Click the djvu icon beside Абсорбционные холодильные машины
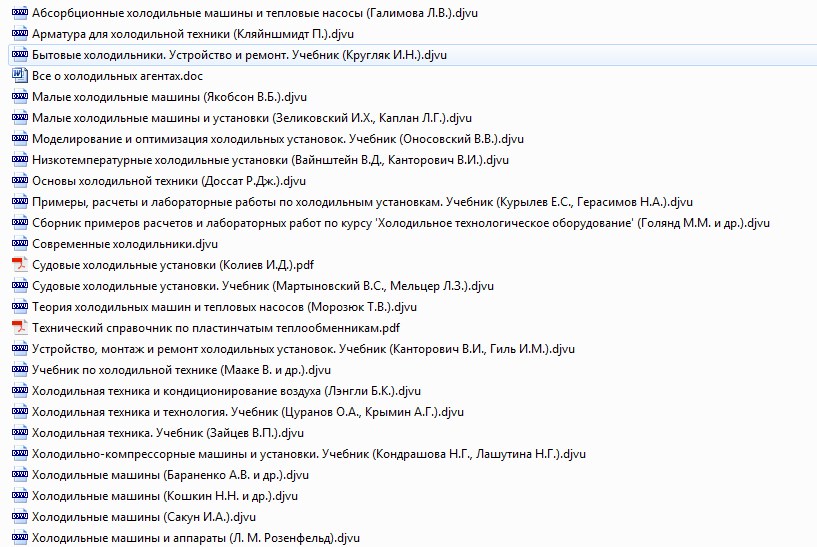The height and width of the screenshot is (547, 817). 20,13
